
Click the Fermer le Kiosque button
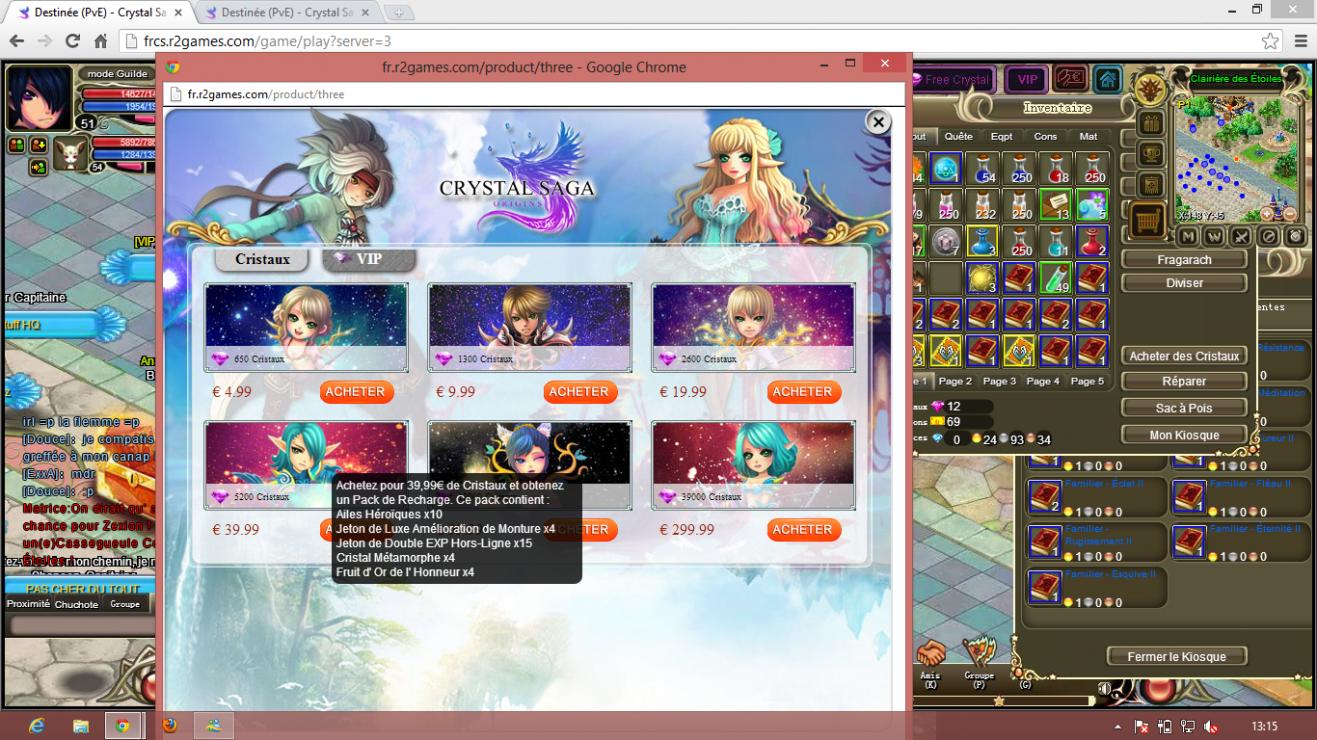[x=1177, y=656]
